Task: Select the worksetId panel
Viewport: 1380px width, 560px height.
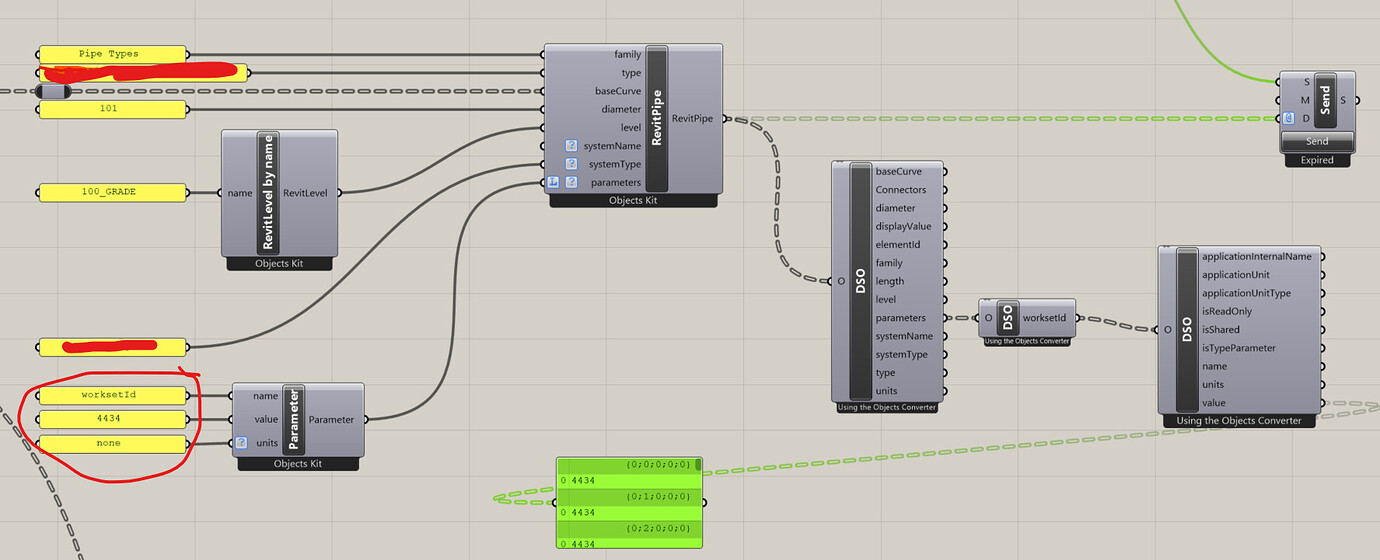Action: [112, 395]
